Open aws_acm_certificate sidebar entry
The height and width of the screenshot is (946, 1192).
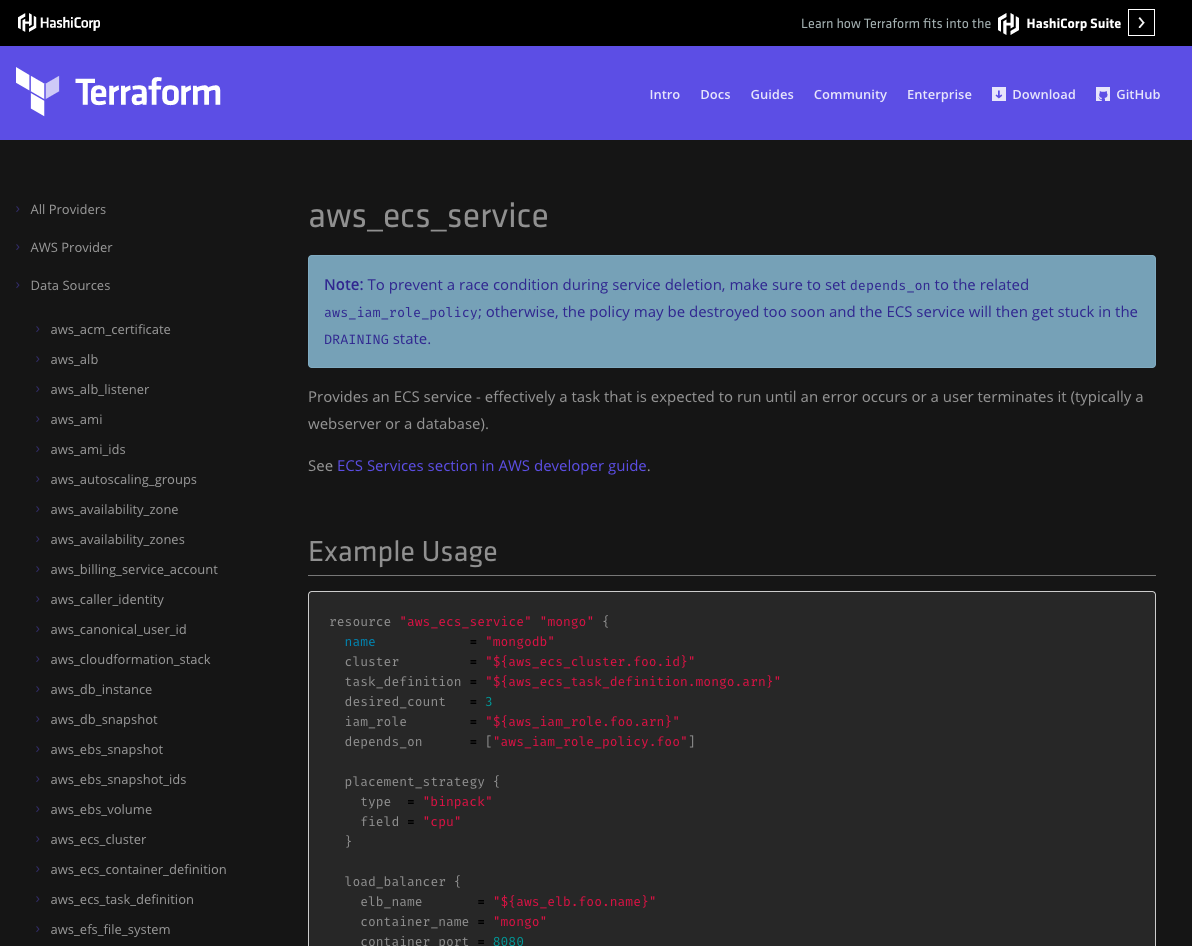tap(110, 329)
